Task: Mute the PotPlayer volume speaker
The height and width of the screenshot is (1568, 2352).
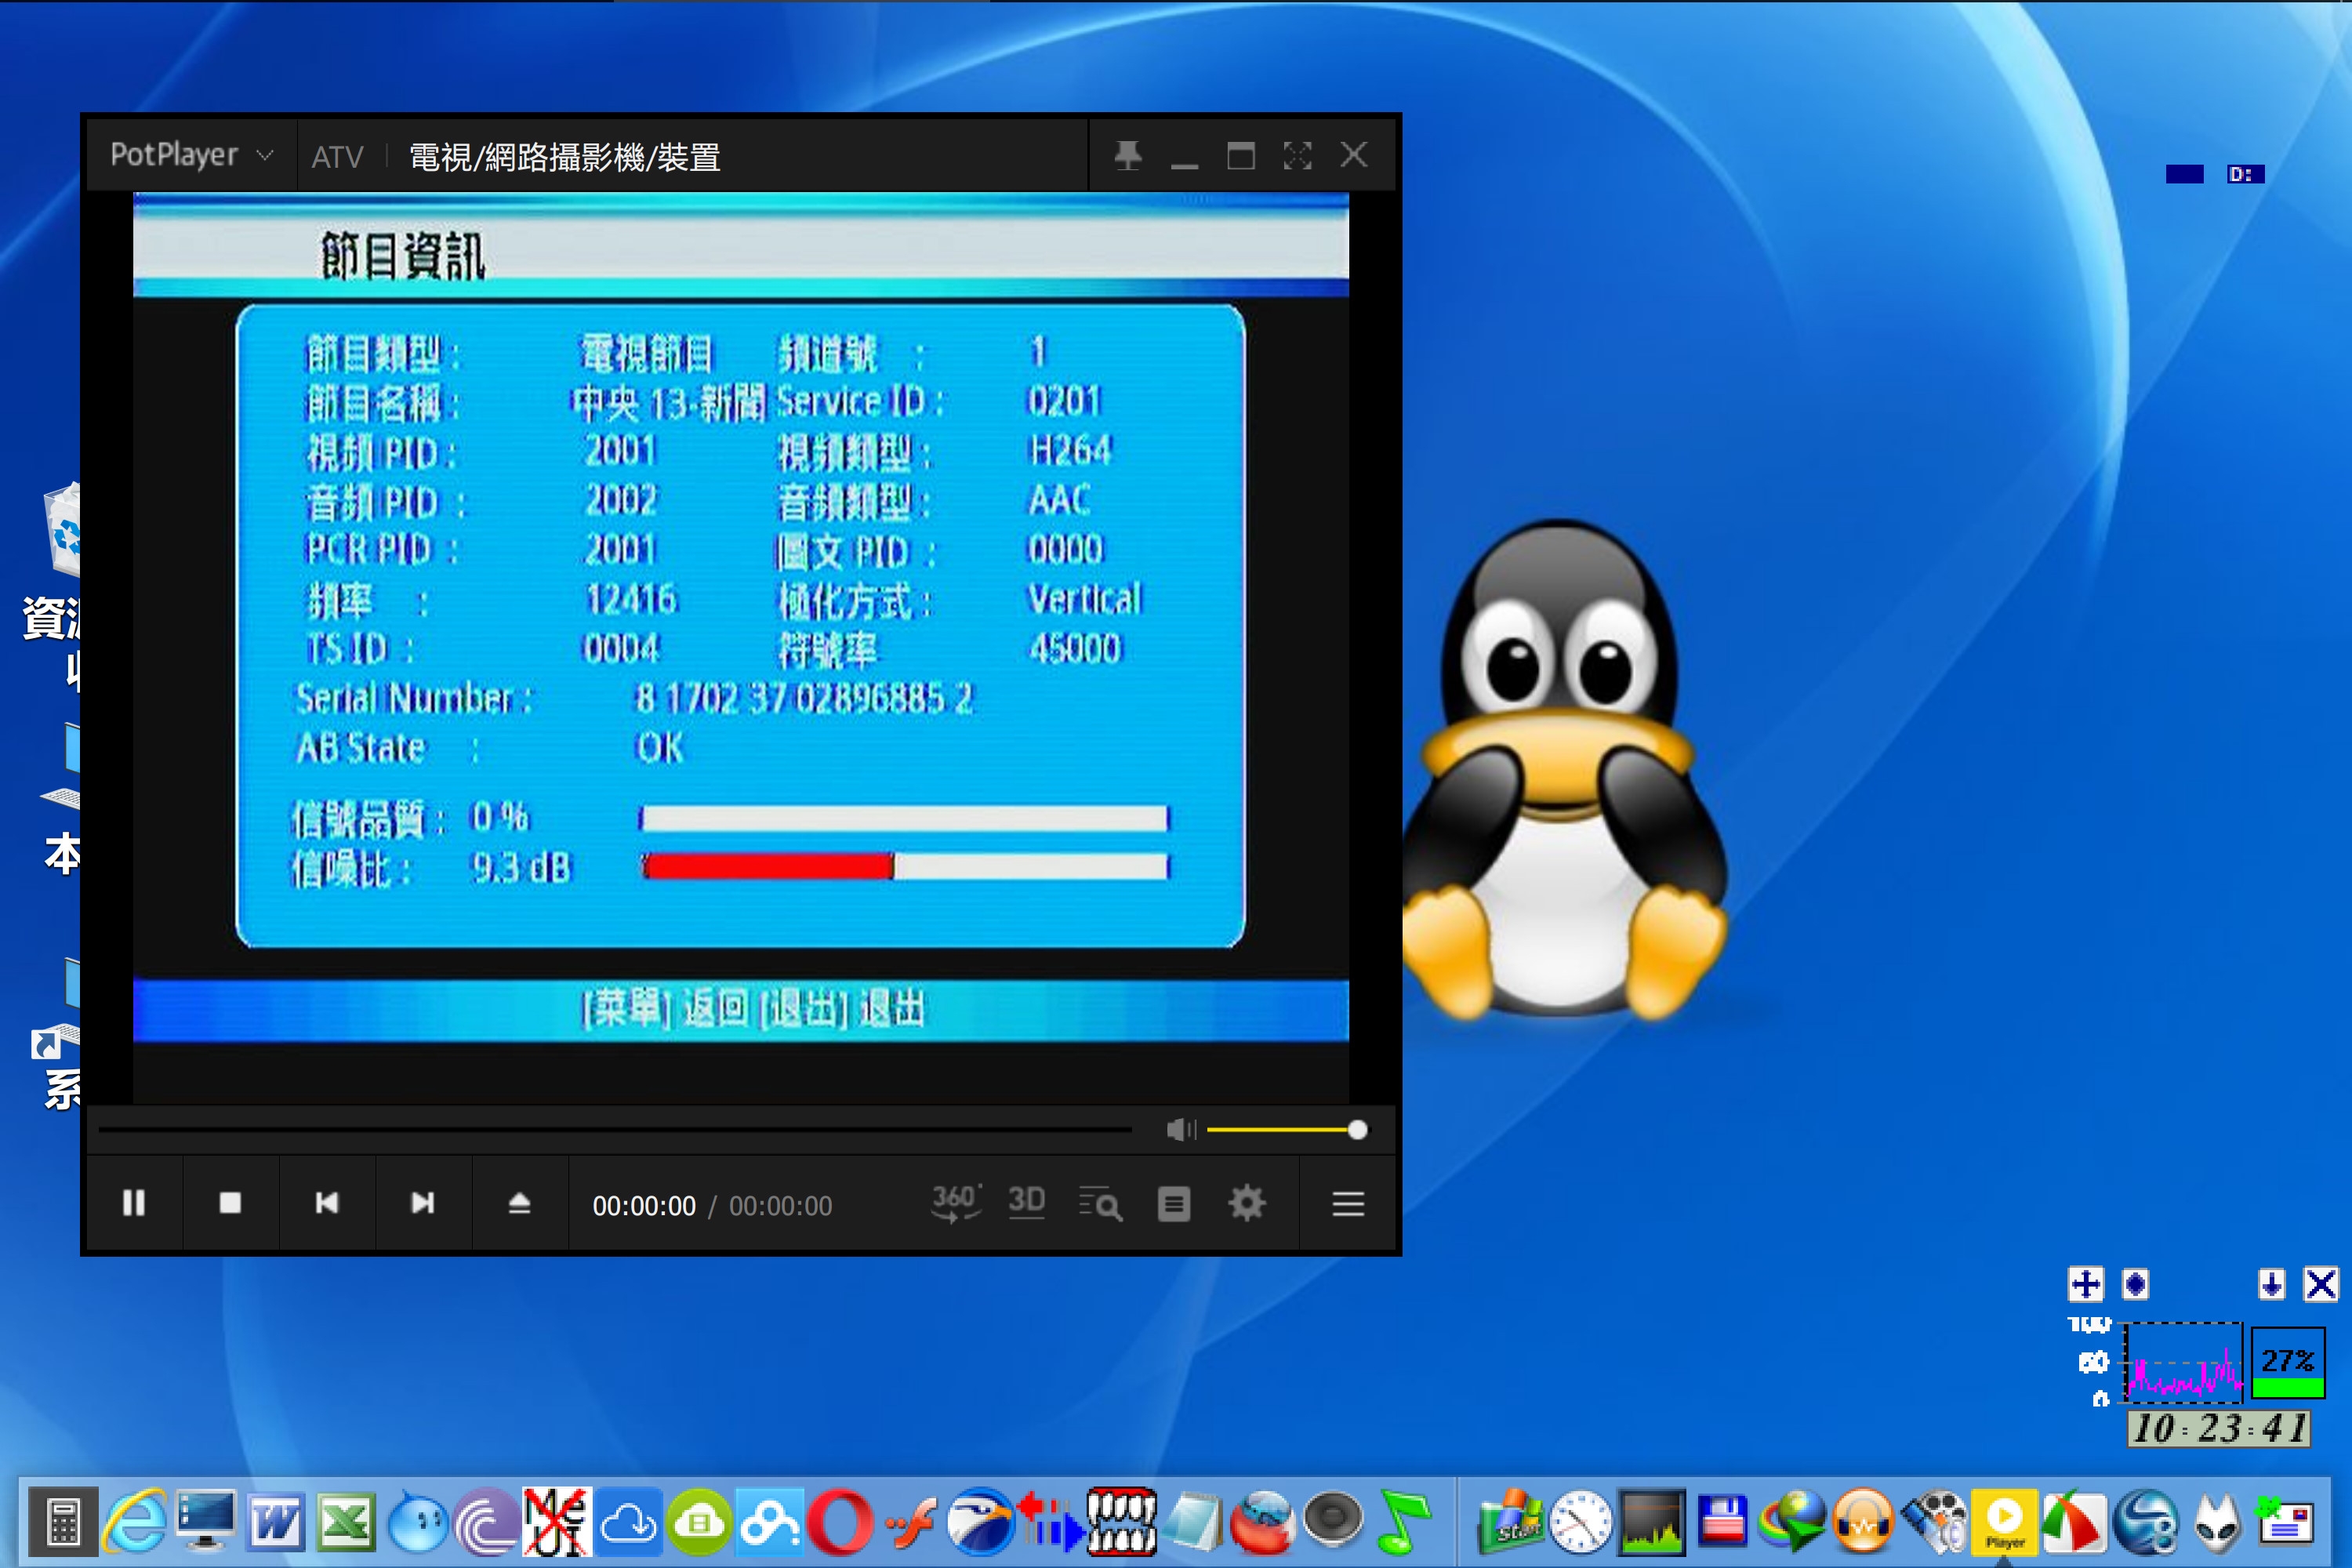Action: point(1181,1130)
